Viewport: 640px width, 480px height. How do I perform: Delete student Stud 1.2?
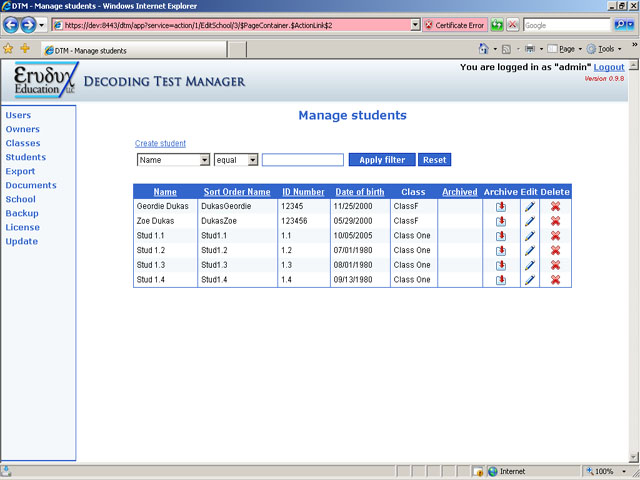coord(555,251)
